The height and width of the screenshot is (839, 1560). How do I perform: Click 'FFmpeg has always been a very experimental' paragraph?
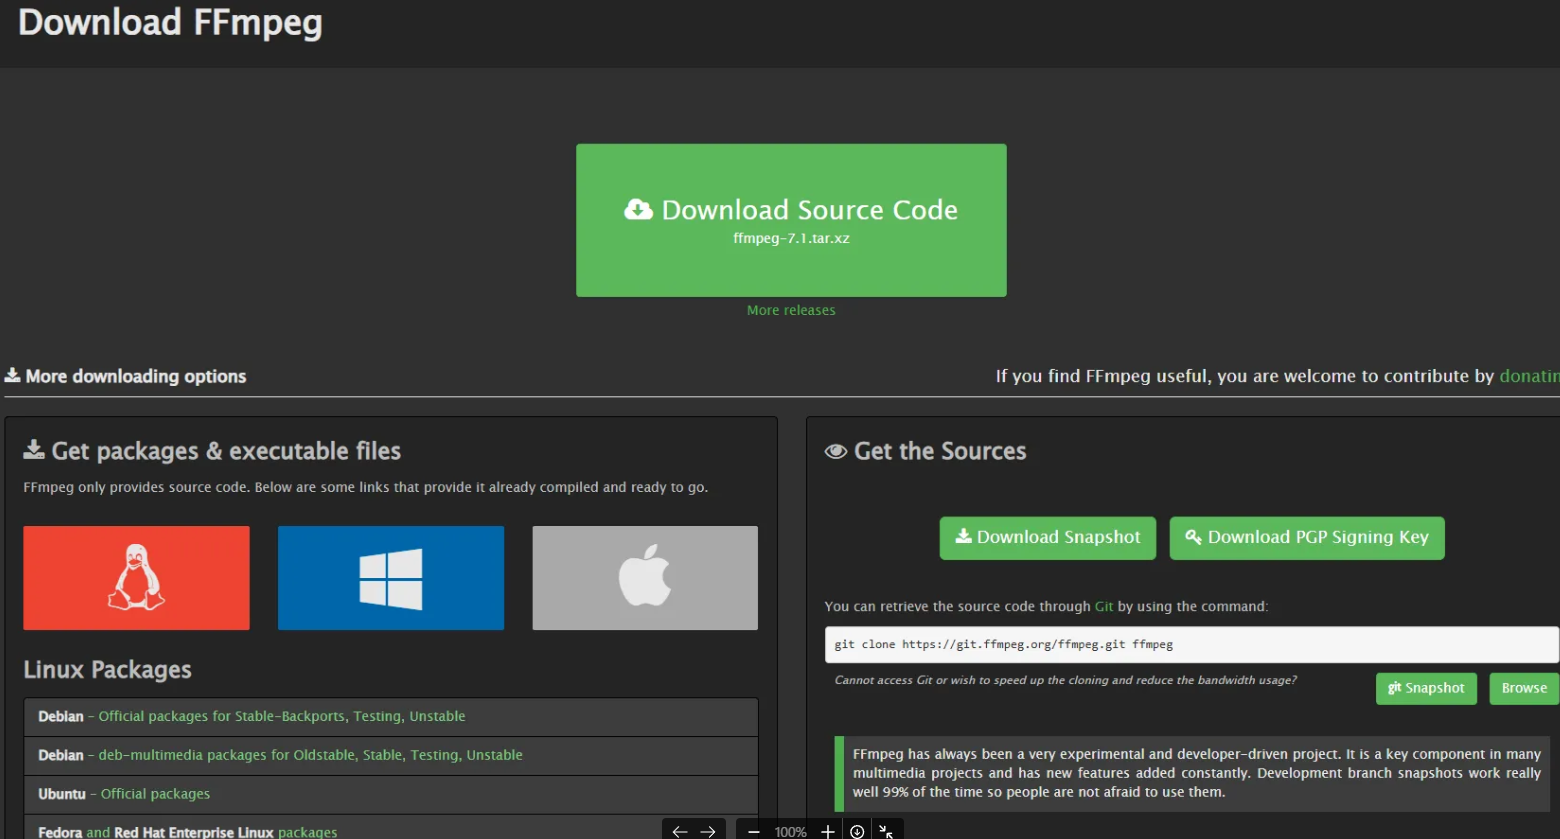(x=1197, y=773)
